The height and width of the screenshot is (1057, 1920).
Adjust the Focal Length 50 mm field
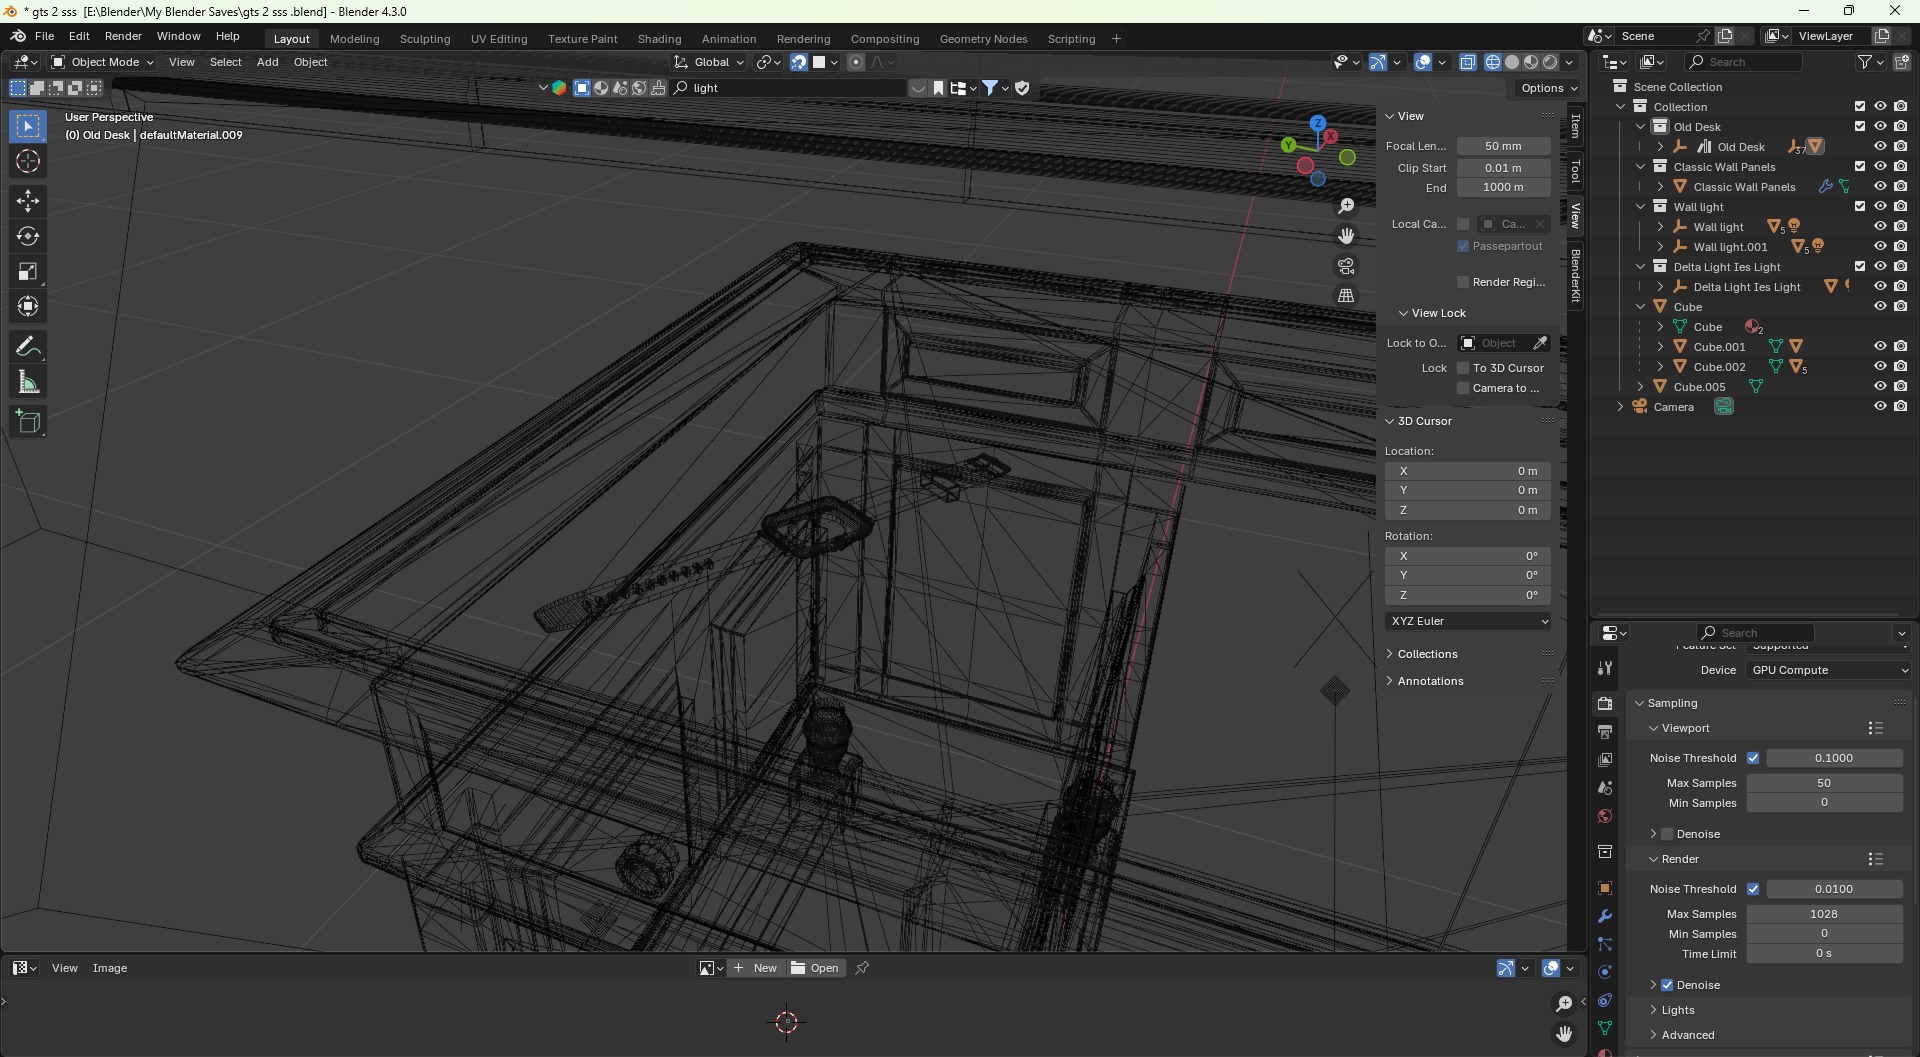1503,146
